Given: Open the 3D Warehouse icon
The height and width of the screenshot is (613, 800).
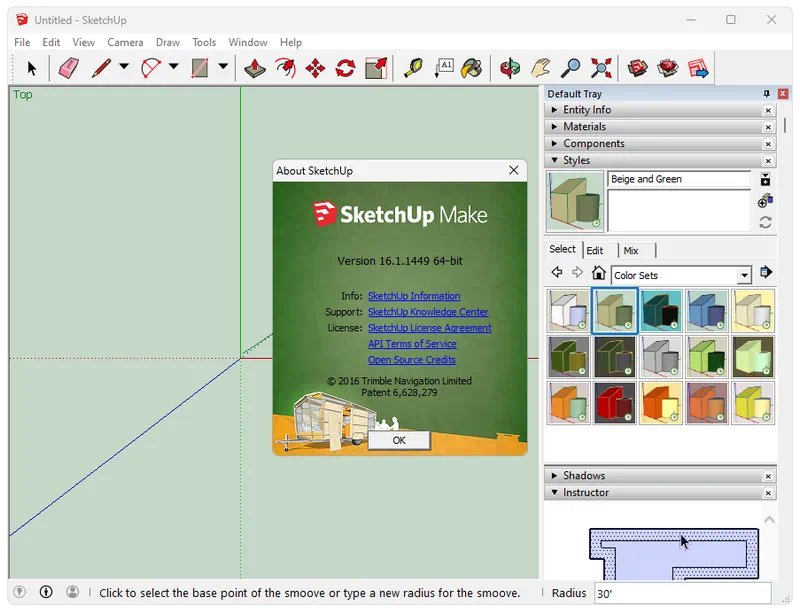Looking at the screenshot, I should (x=637, y=68).
